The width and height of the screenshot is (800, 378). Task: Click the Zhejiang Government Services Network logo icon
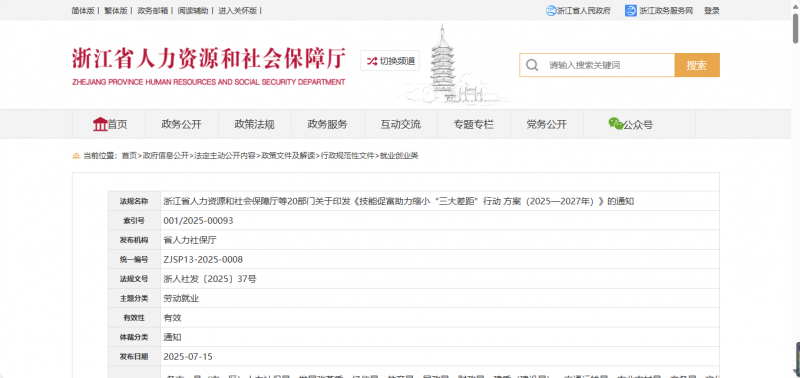pyautogui.click(x=631, y=11)
